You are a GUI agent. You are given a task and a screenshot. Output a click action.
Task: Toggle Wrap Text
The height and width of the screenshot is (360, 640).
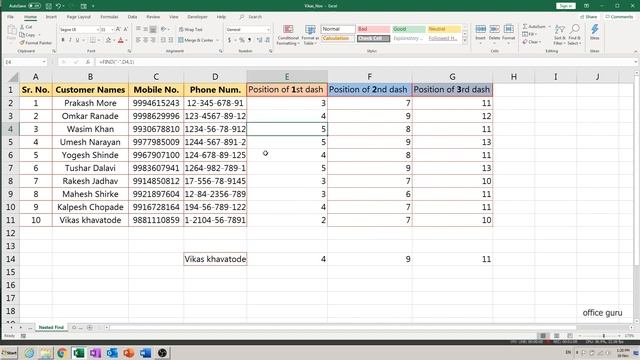pos(190,29)
